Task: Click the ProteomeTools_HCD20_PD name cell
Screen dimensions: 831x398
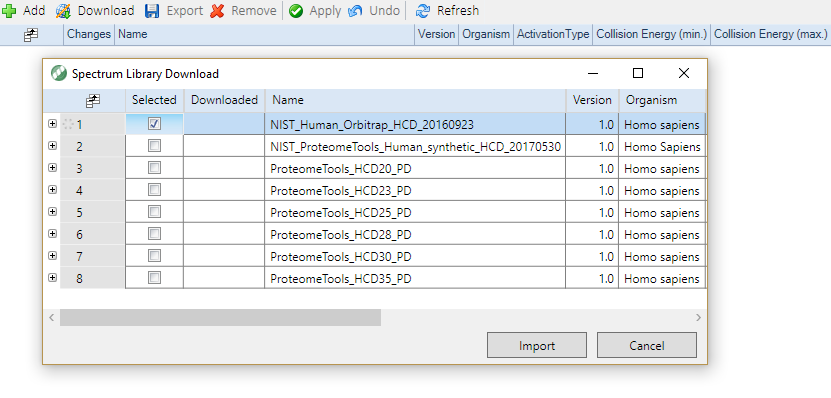Action: [x=415, y=169]
